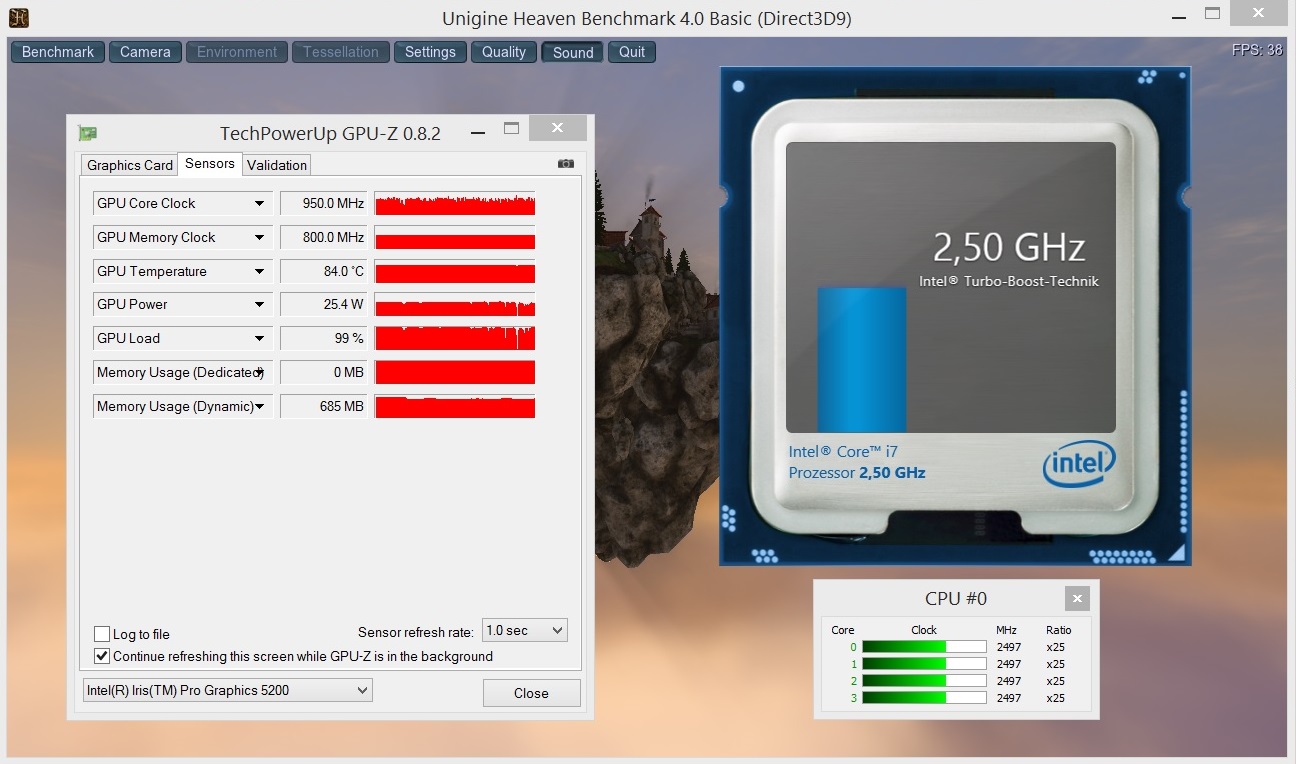Viewport: 1296px width, 764px height.
Task: Click the 25.4 W power value
Action: coord(323,304)
